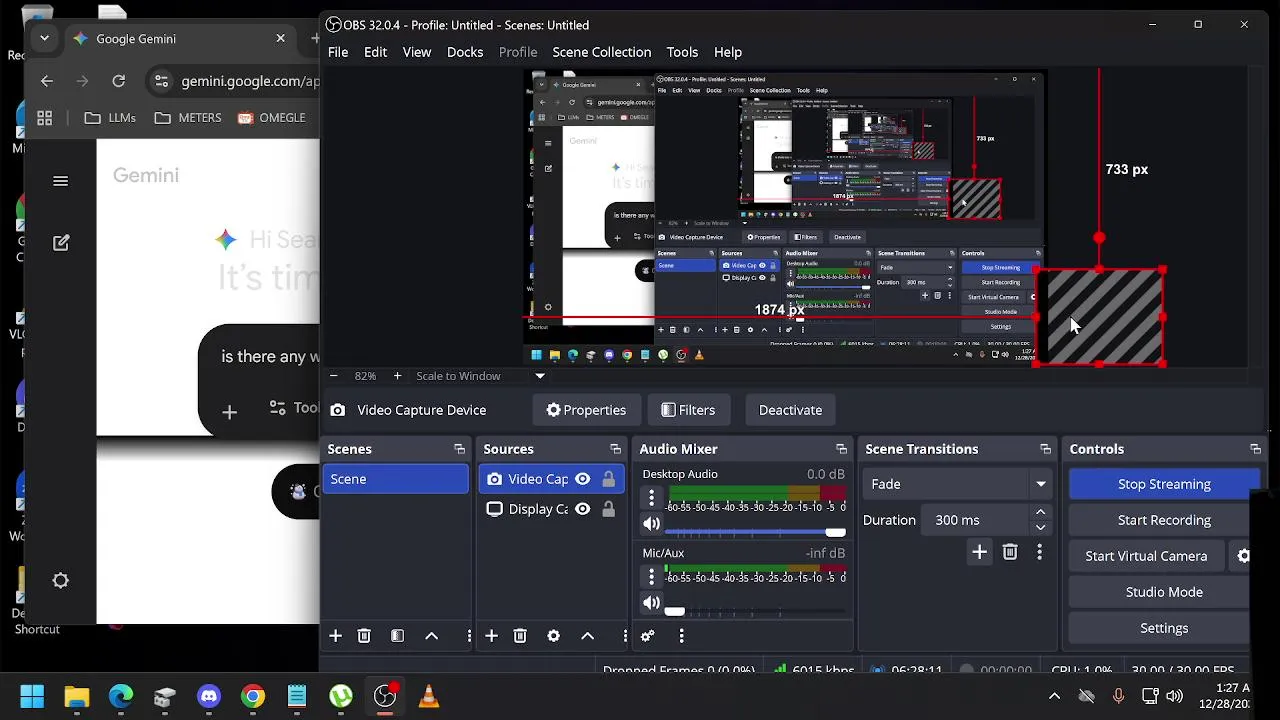Pop out the Scene Transitions dock
The width and height of the screenshot is (1280, 720).
pos(1045,449)
